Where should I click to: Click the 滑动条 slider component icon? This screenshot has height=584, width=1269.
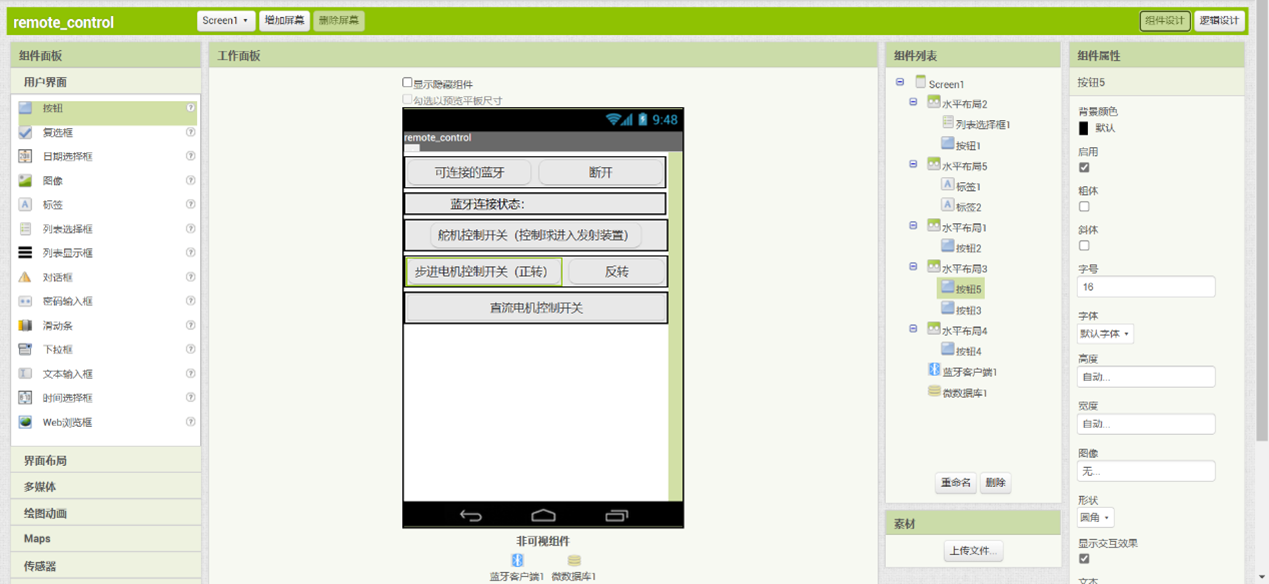pyautogui.click(x=25, y=326)
